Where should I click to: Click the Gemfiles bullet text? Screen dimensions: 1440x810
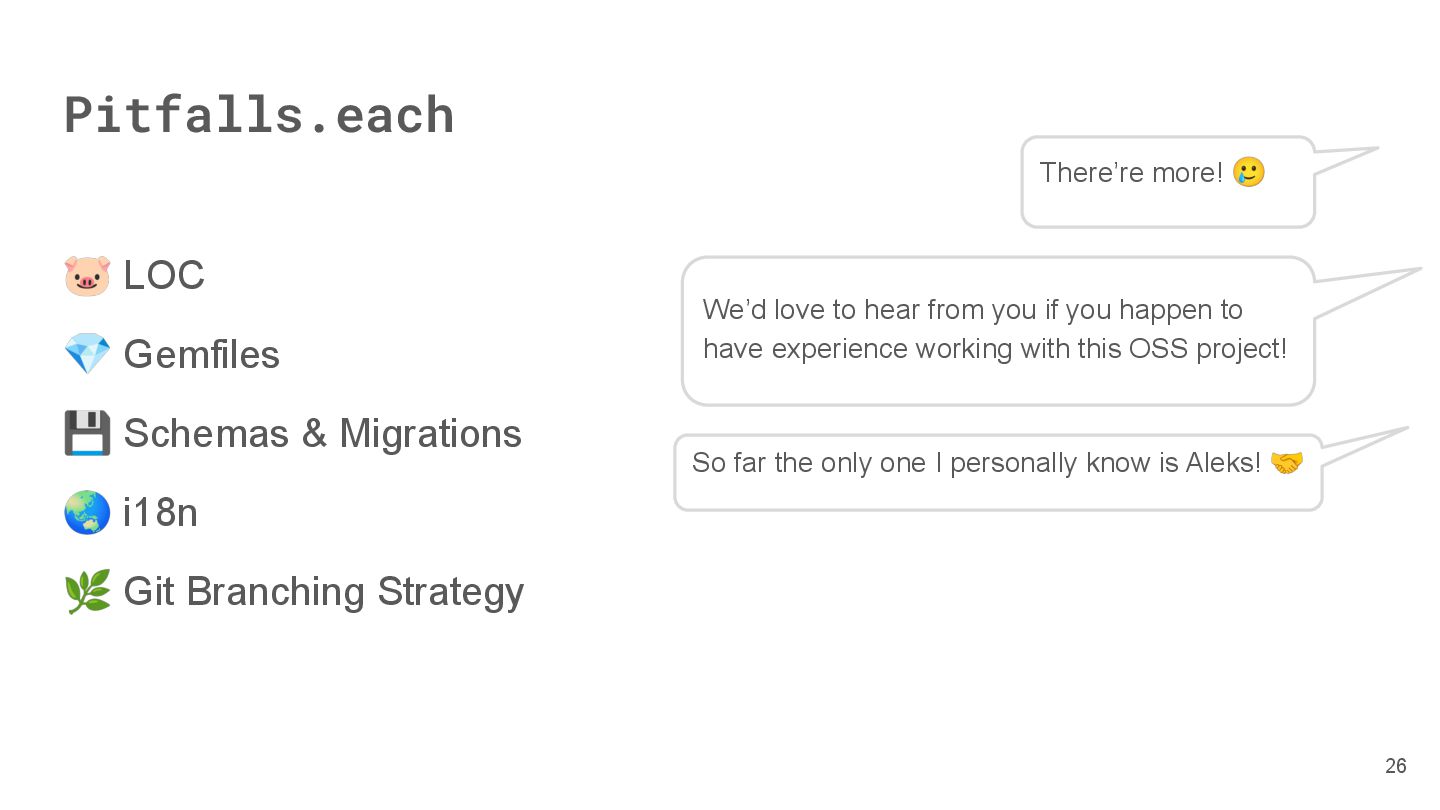(201, 354)
